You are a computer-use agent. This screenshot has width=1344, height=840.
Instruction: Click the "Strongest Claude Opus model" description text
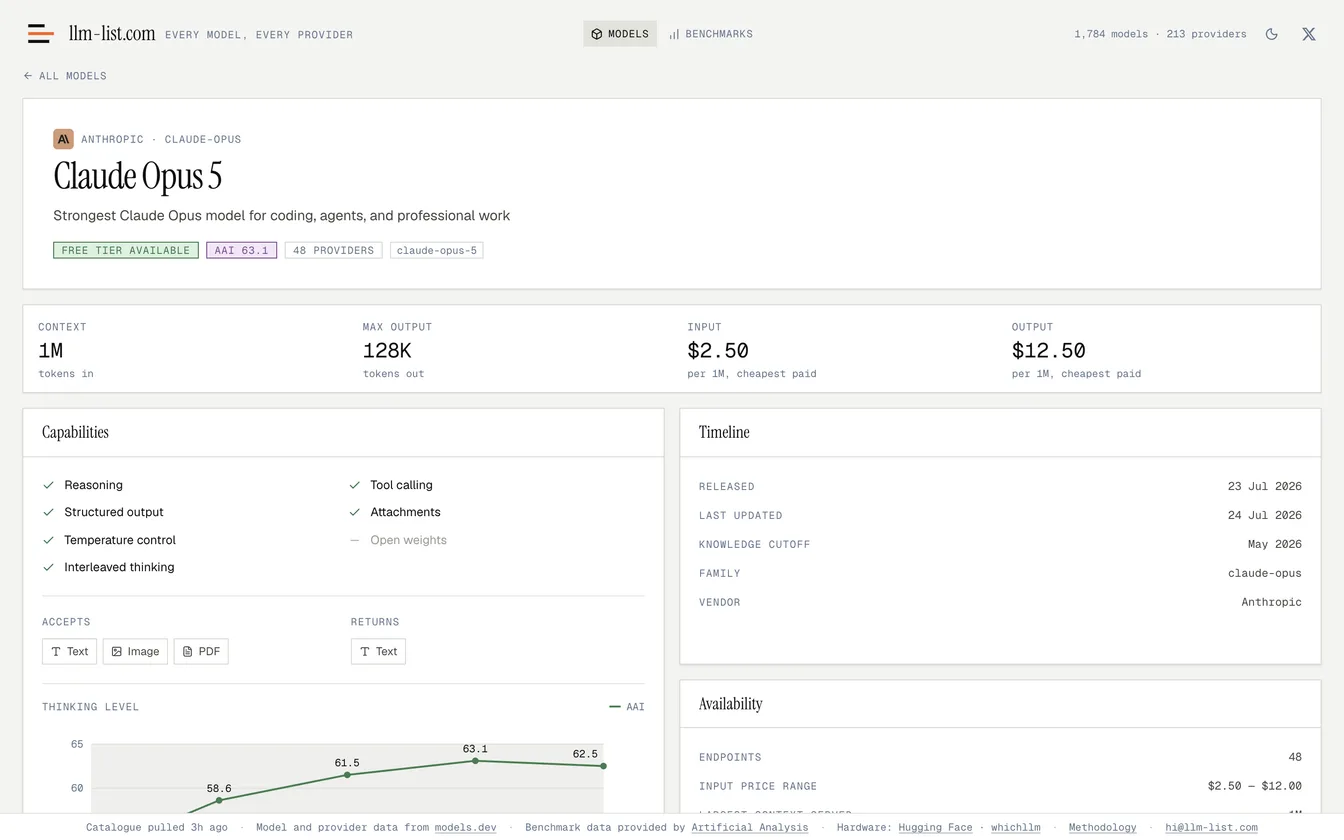click(282, 216)
